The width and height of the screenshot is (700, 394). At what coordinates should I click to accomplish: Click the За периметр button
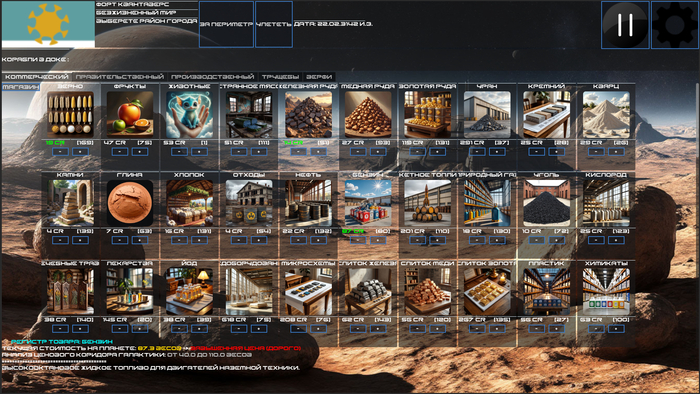(x=226, y=25)
